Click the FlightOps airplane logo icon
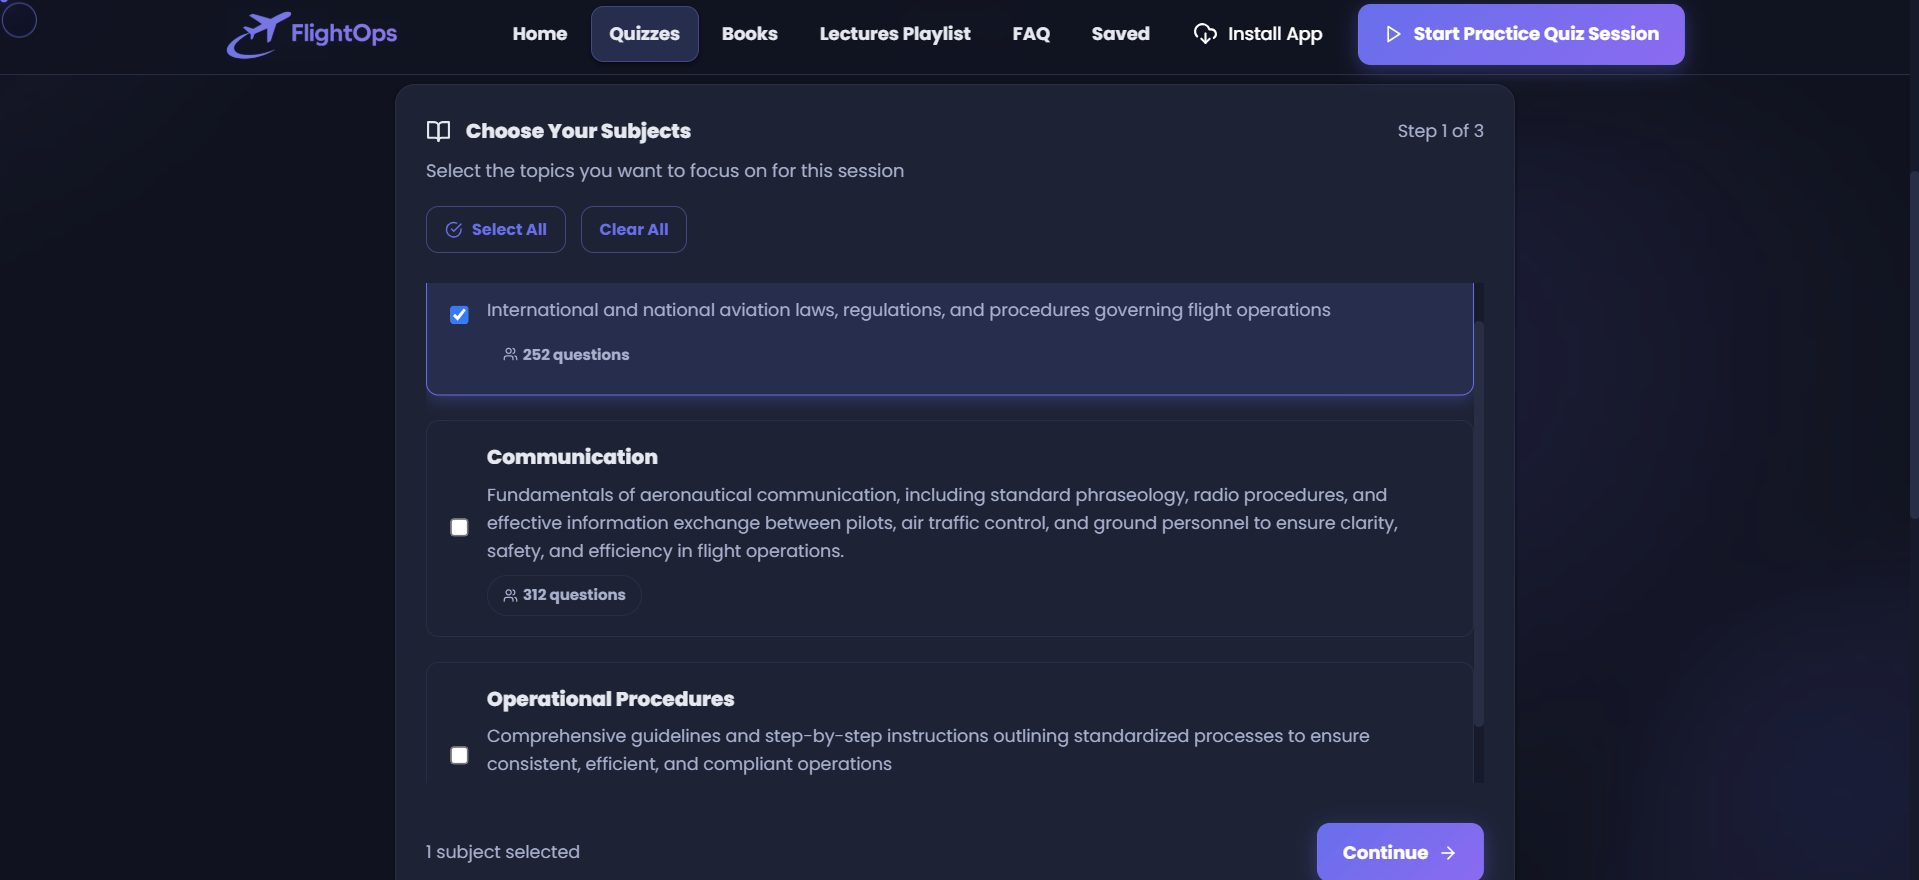 pos(257,35)
